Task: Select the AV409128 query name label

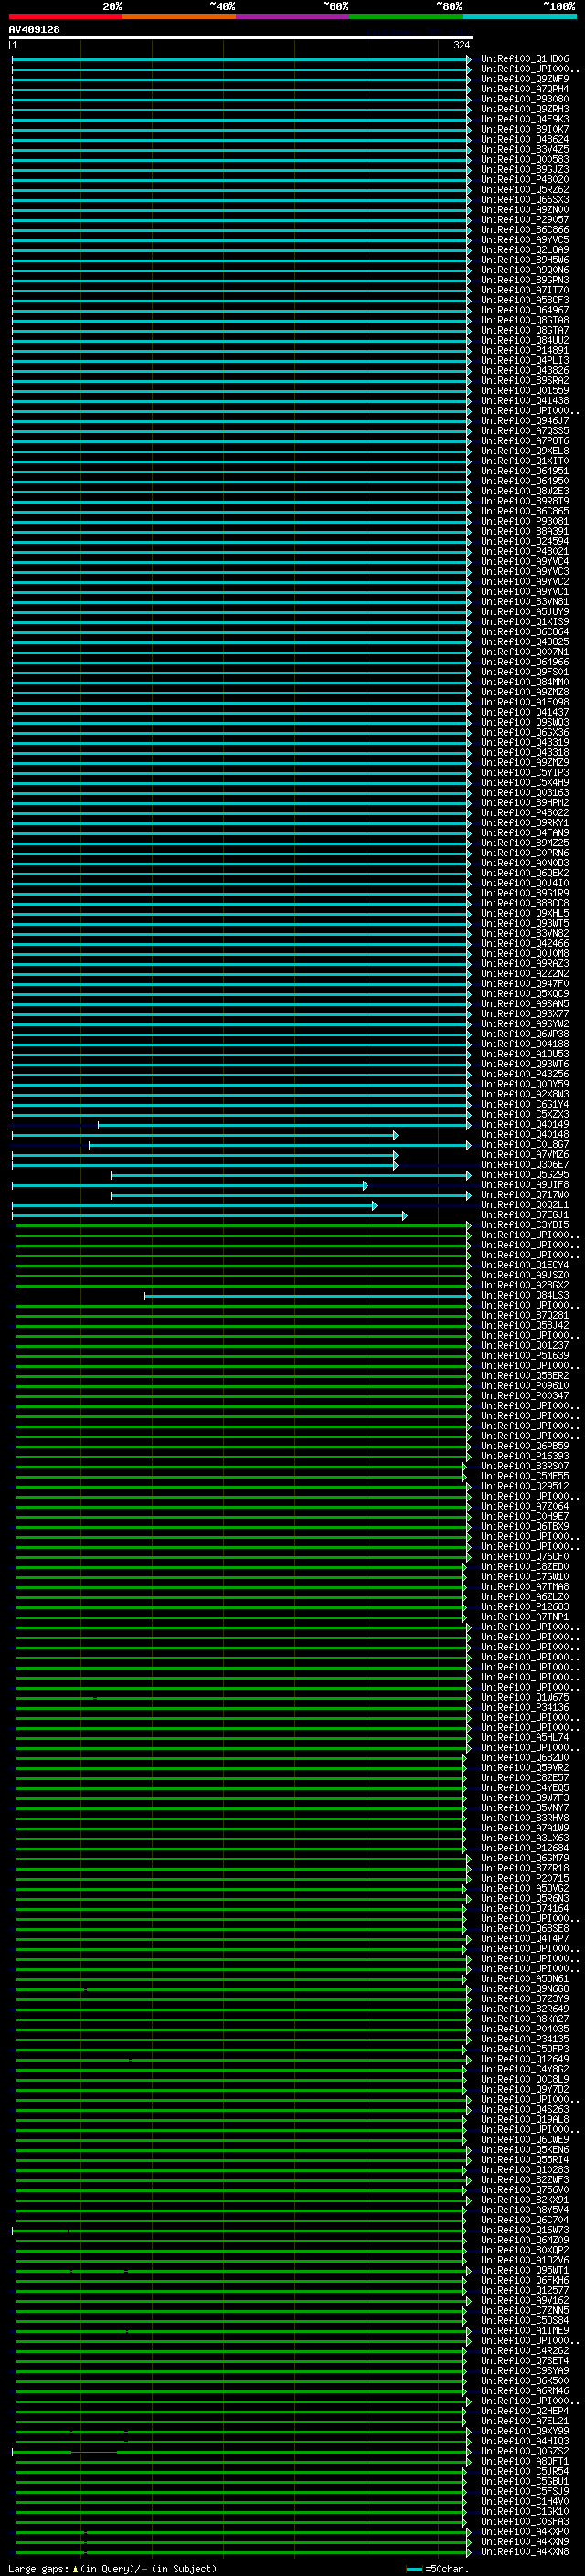Action: tap(34, 30)
